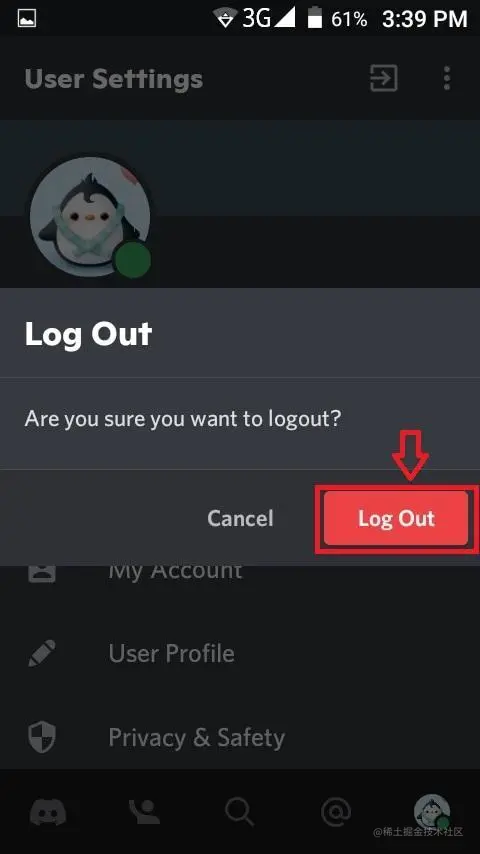Cancel the logout dialog
480x854 pixels.
pyautogui.click(x=240, y=518)
